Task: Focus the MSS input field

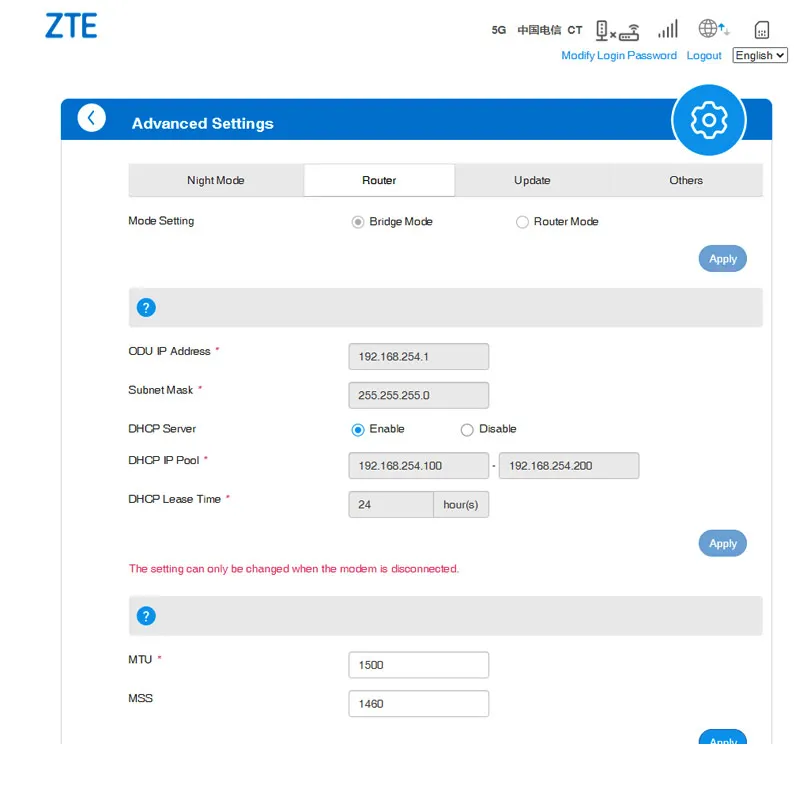Action: tap(418, 704)
